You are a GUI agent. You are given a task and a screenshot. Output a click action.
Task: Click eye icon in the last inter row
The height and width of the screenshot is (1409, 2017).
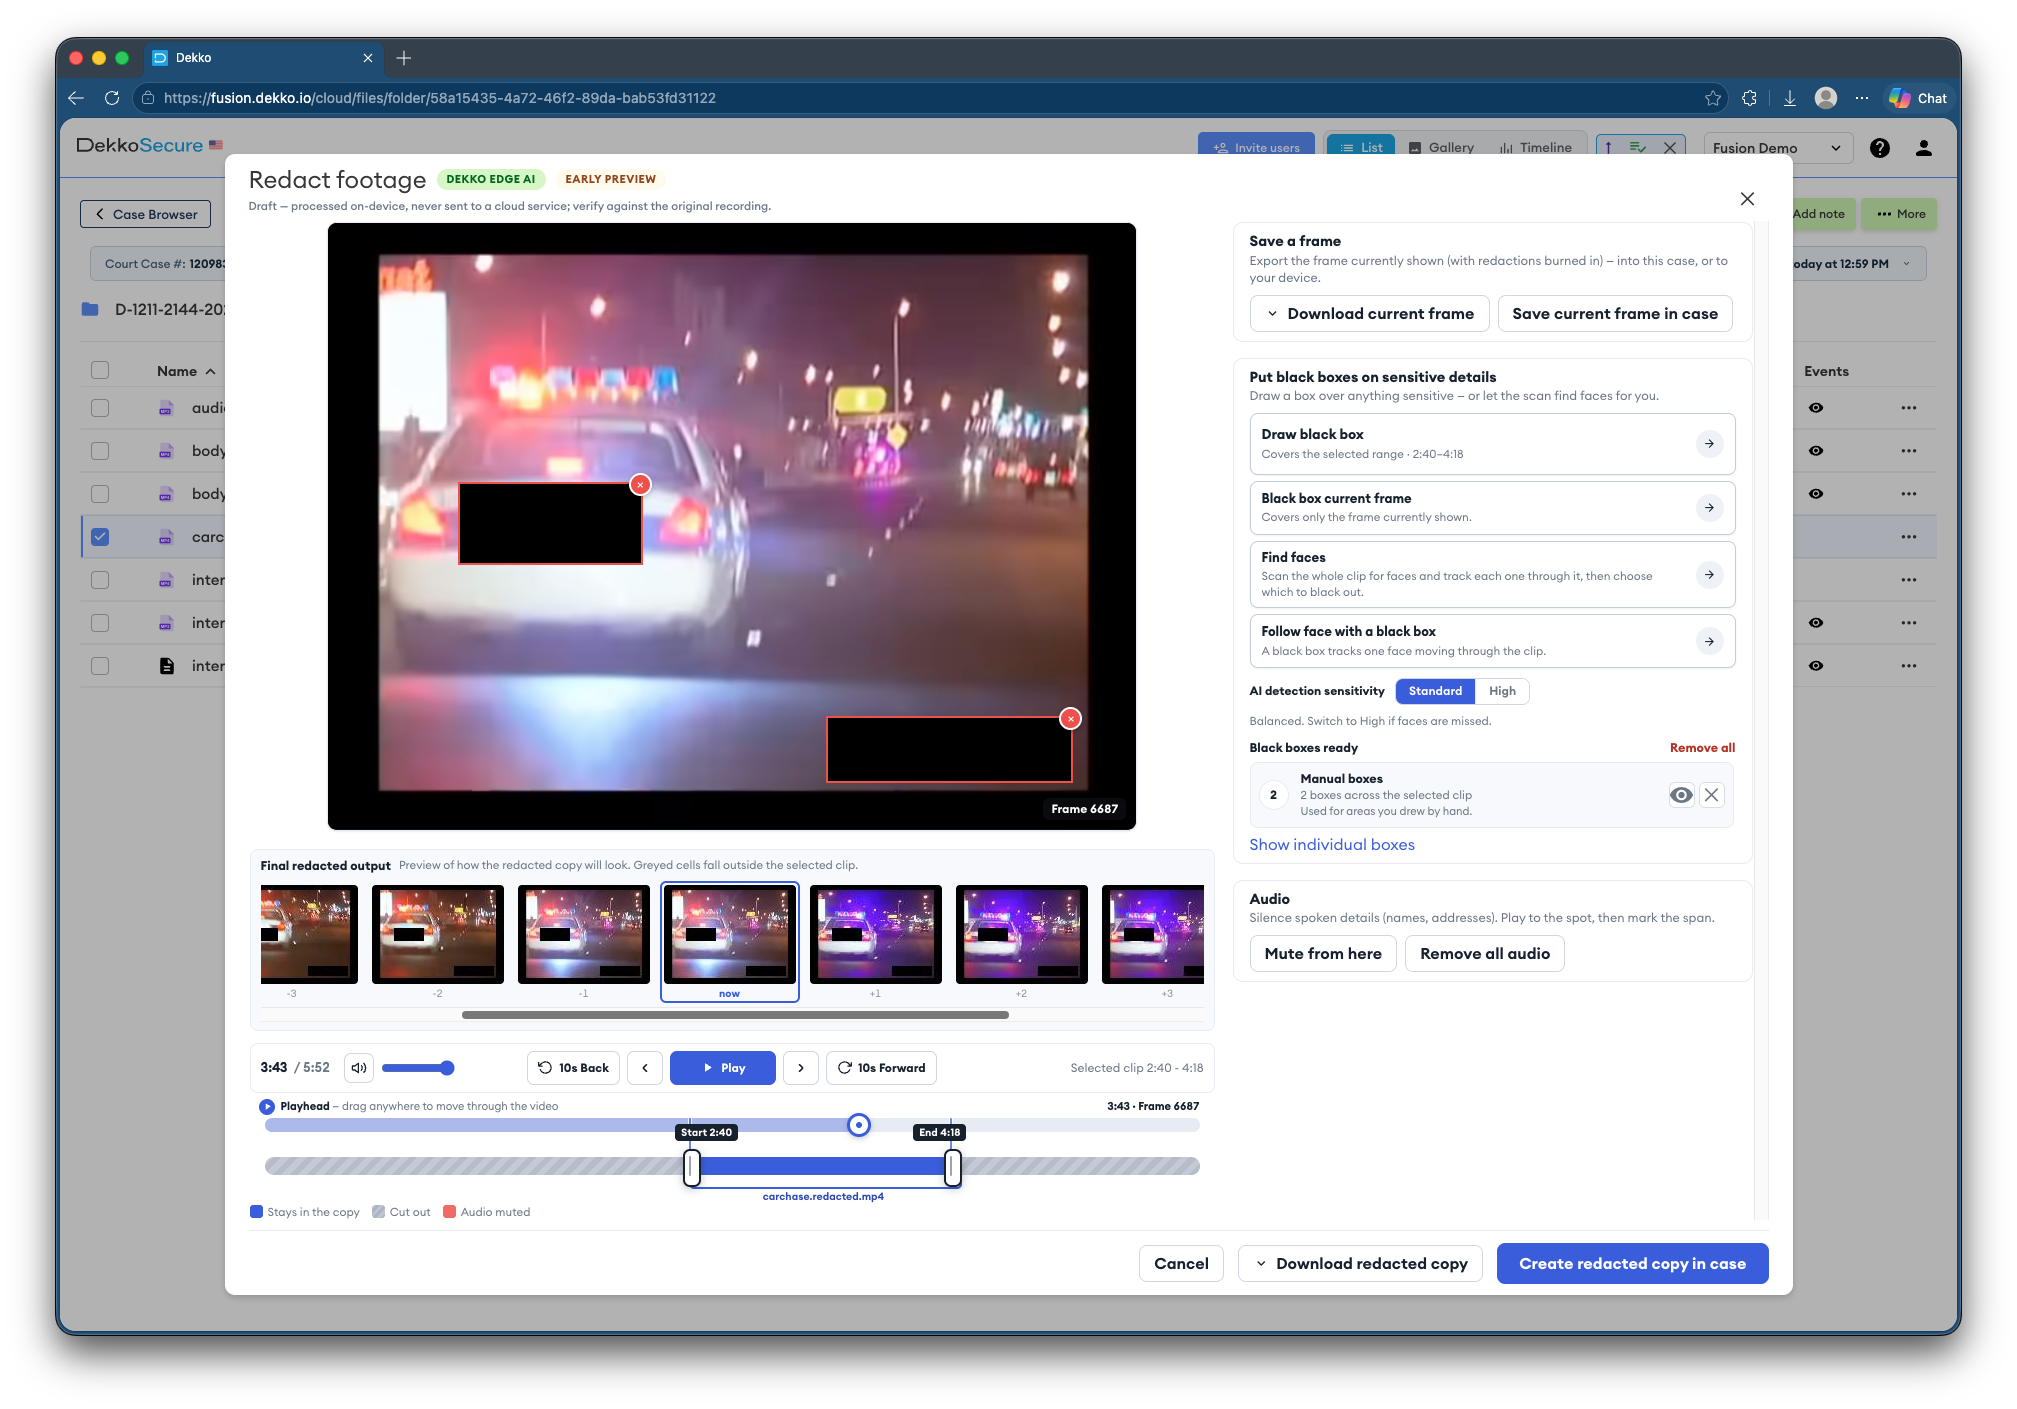click(1816, 666)
